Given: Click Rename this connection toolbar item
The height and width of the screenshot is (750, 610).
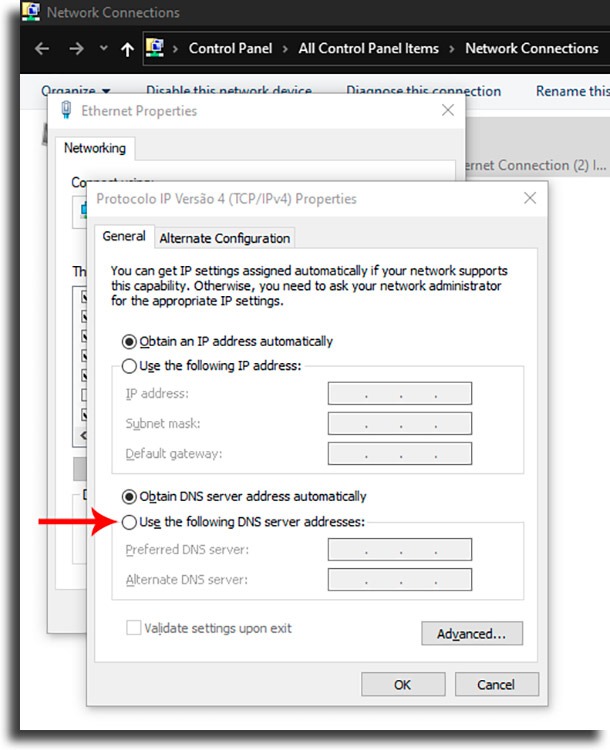Looking at the screenshot, I should [x=573, y=91].
